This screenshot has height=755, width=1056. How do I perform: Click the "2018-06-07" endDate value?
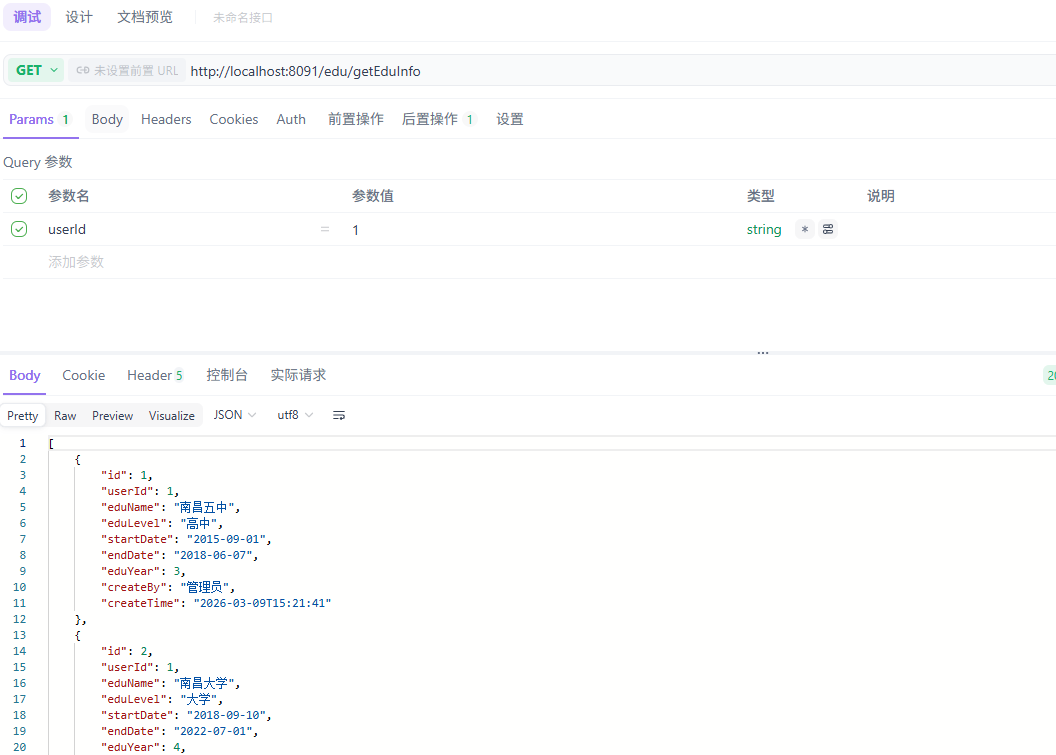[213, 555]
